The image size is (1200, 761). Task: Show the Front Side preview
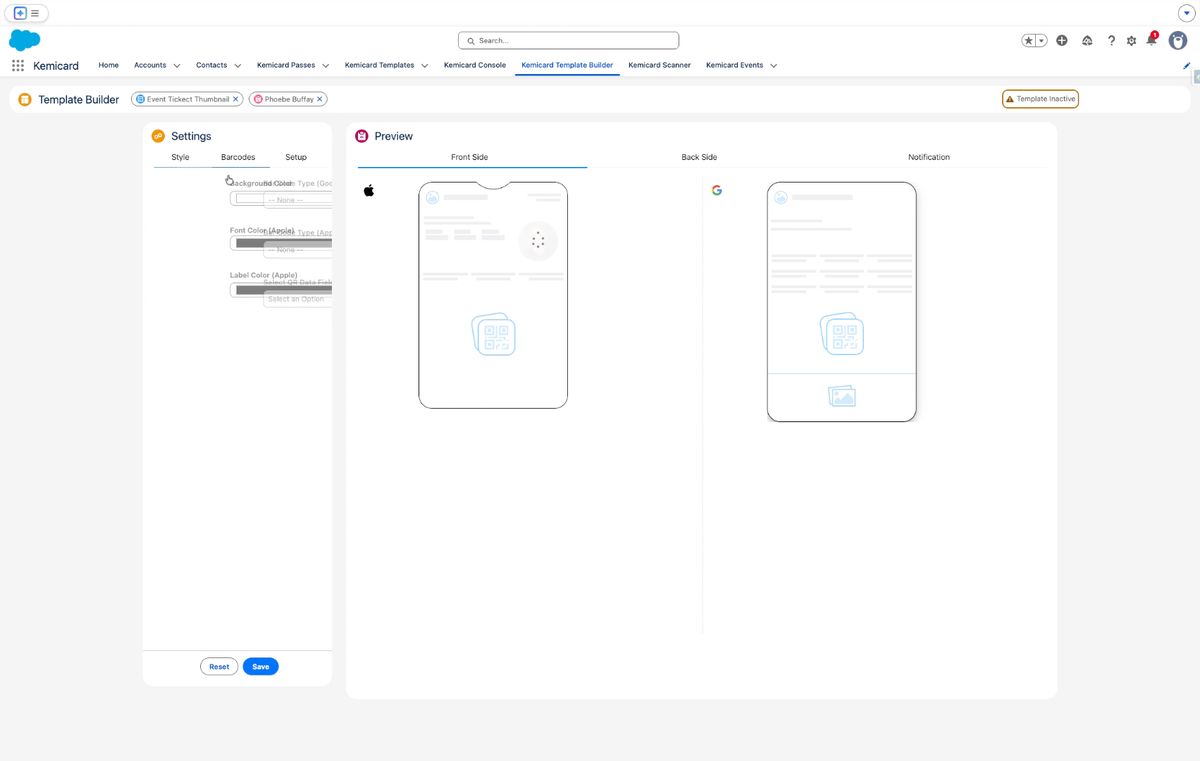(x=470, y=157)
